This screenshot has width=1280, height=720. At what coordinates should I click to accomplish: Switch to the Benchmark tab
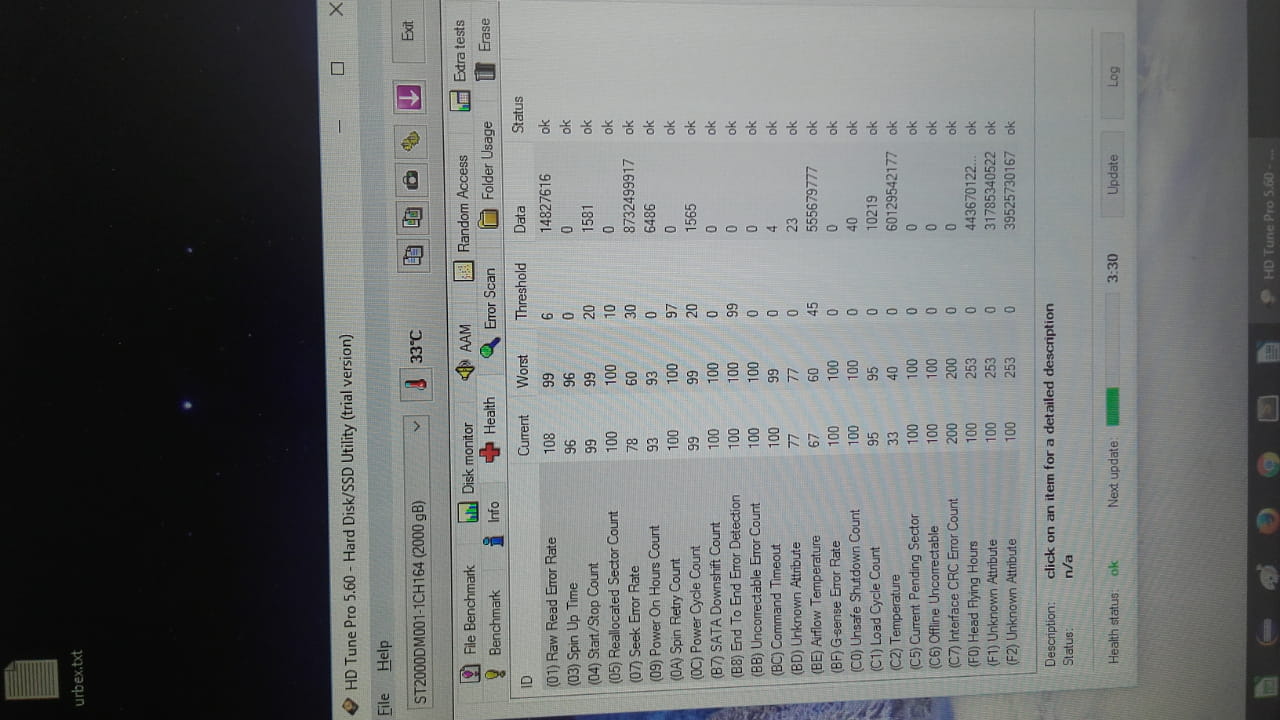493,636
